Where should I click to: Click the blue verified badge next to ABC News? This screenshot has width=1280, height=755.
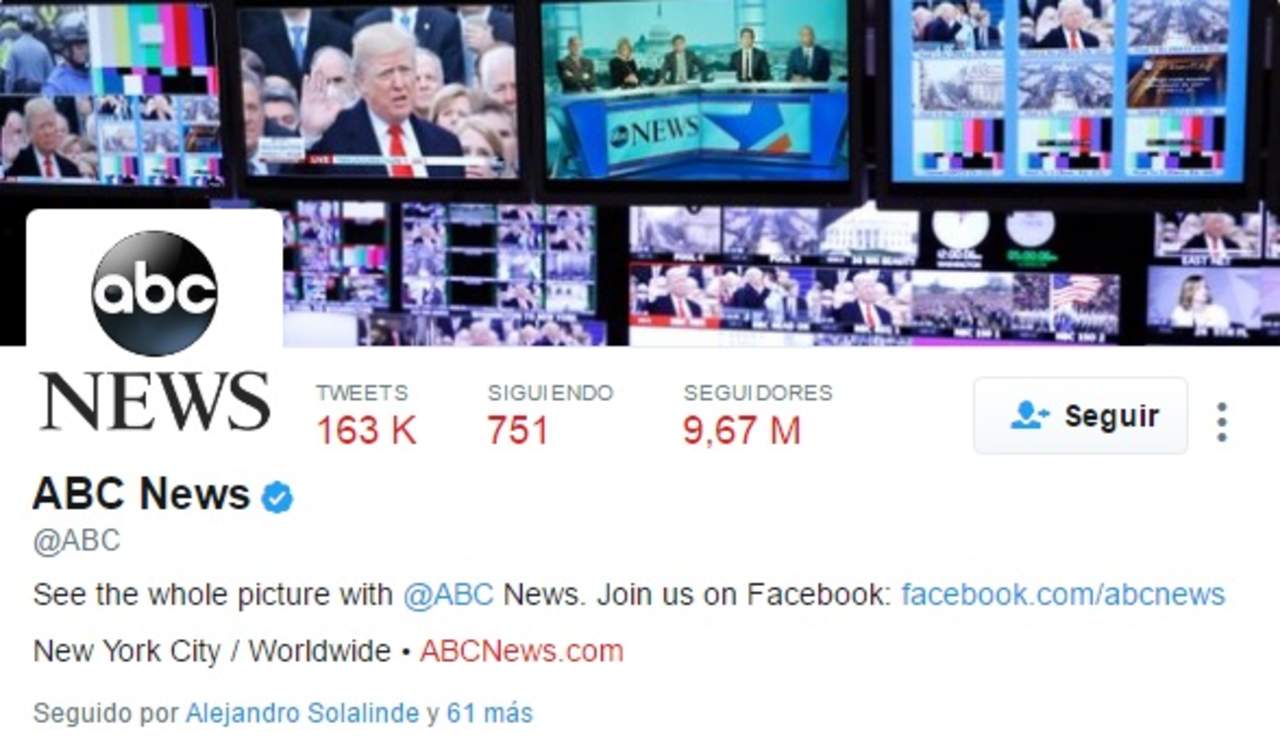click(277, 496)
